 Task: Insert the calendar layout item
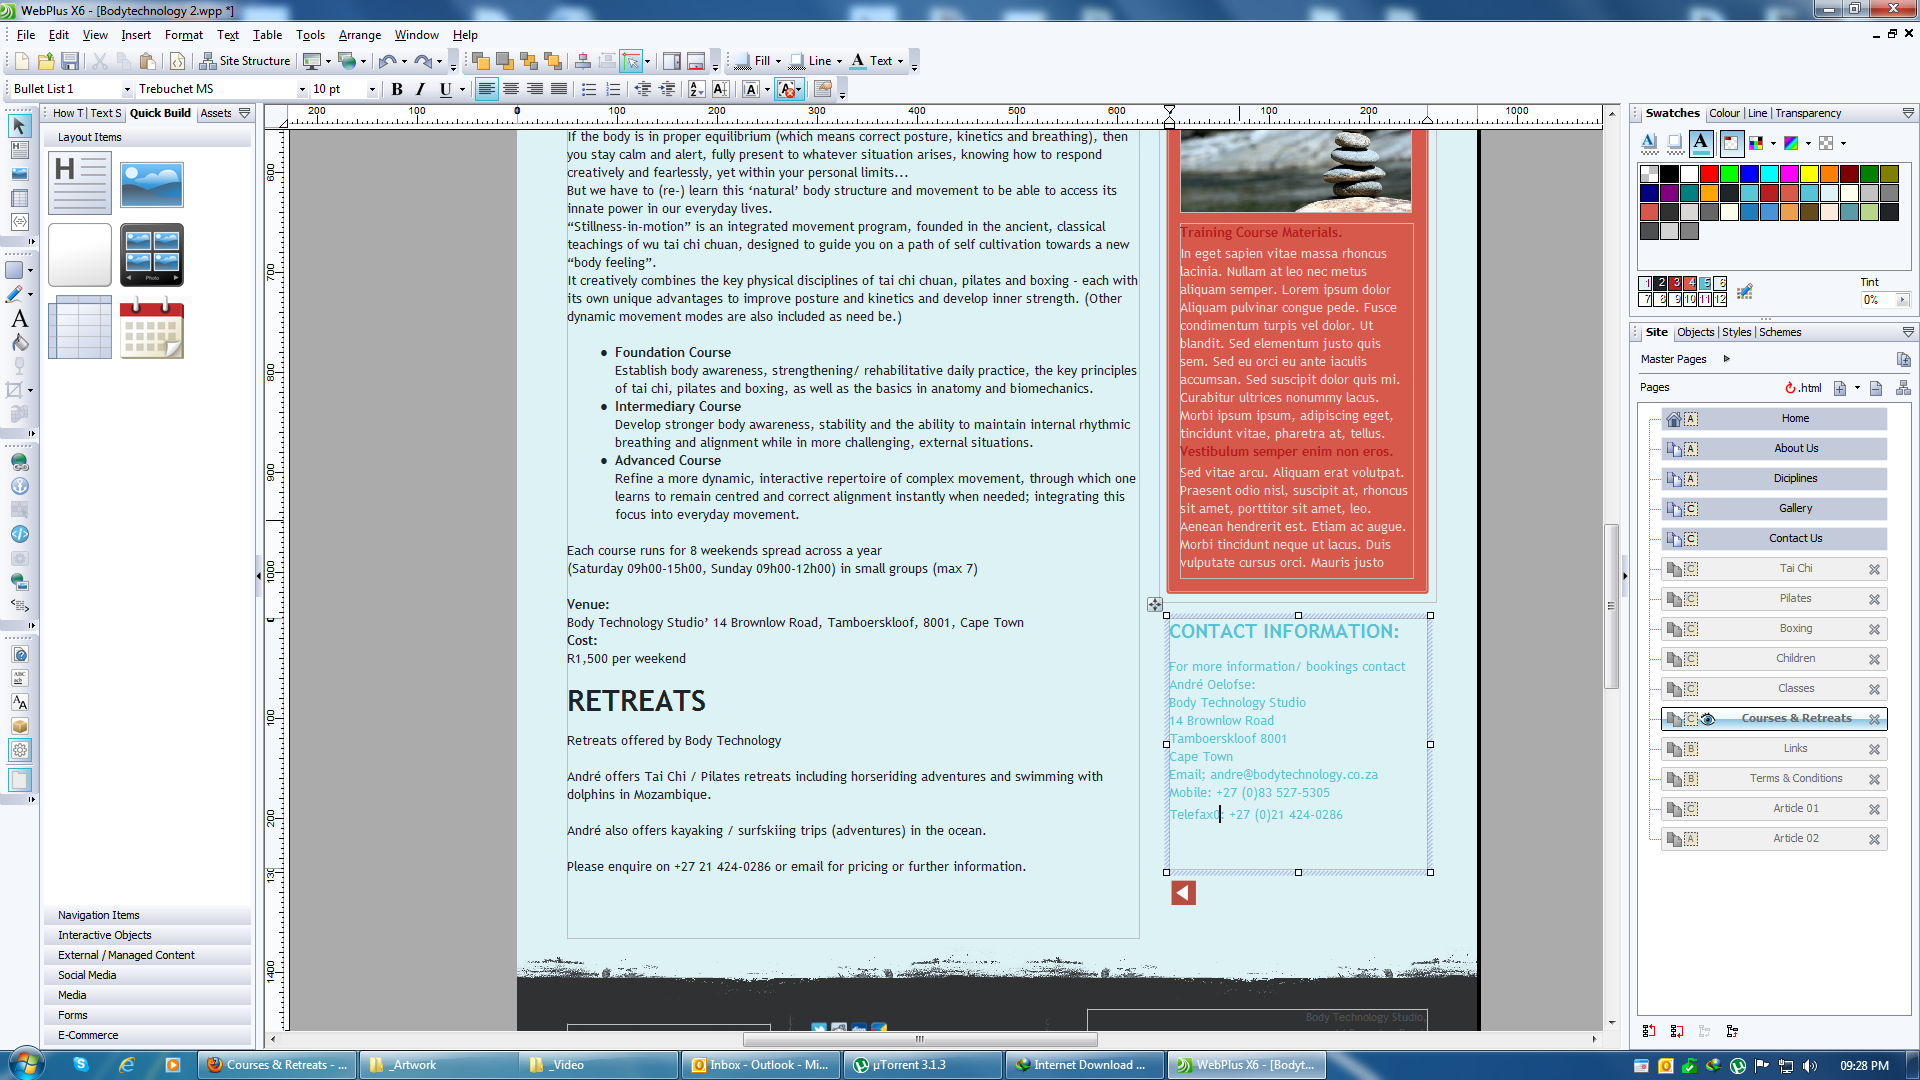click(x=151, y=328)
